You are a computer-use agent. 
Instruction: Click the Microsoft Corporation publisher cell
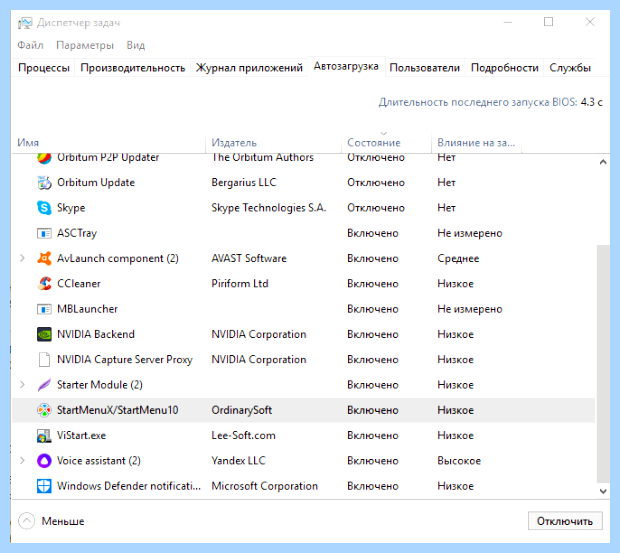click(265, 486)
